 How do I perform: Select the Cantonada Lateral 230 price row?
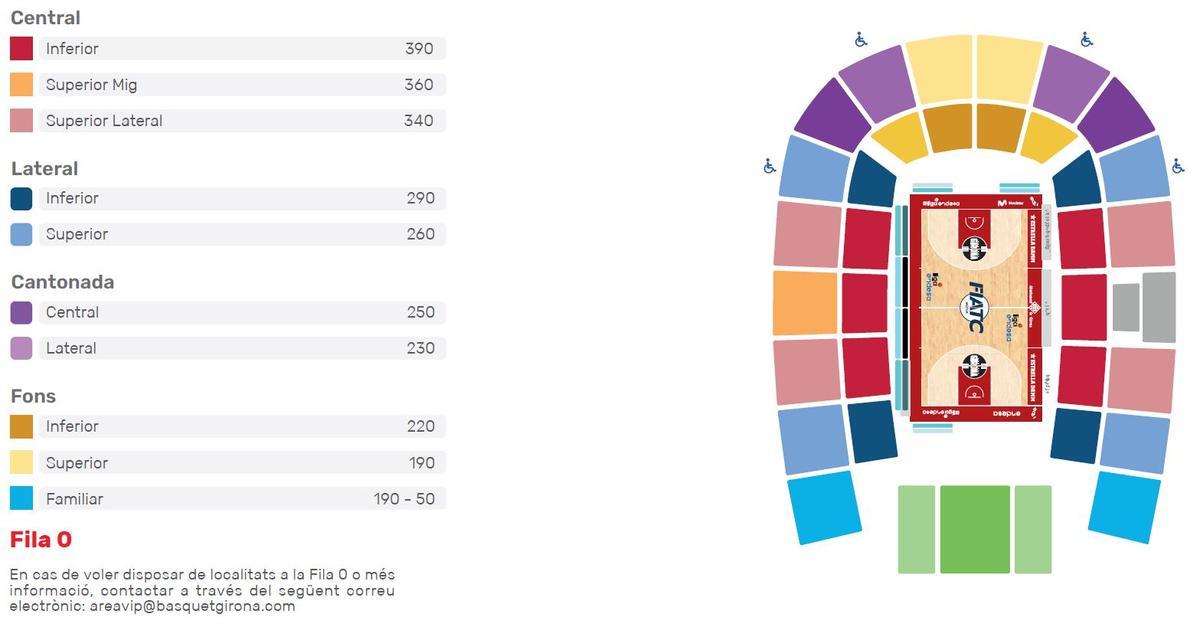pos(240,349)
